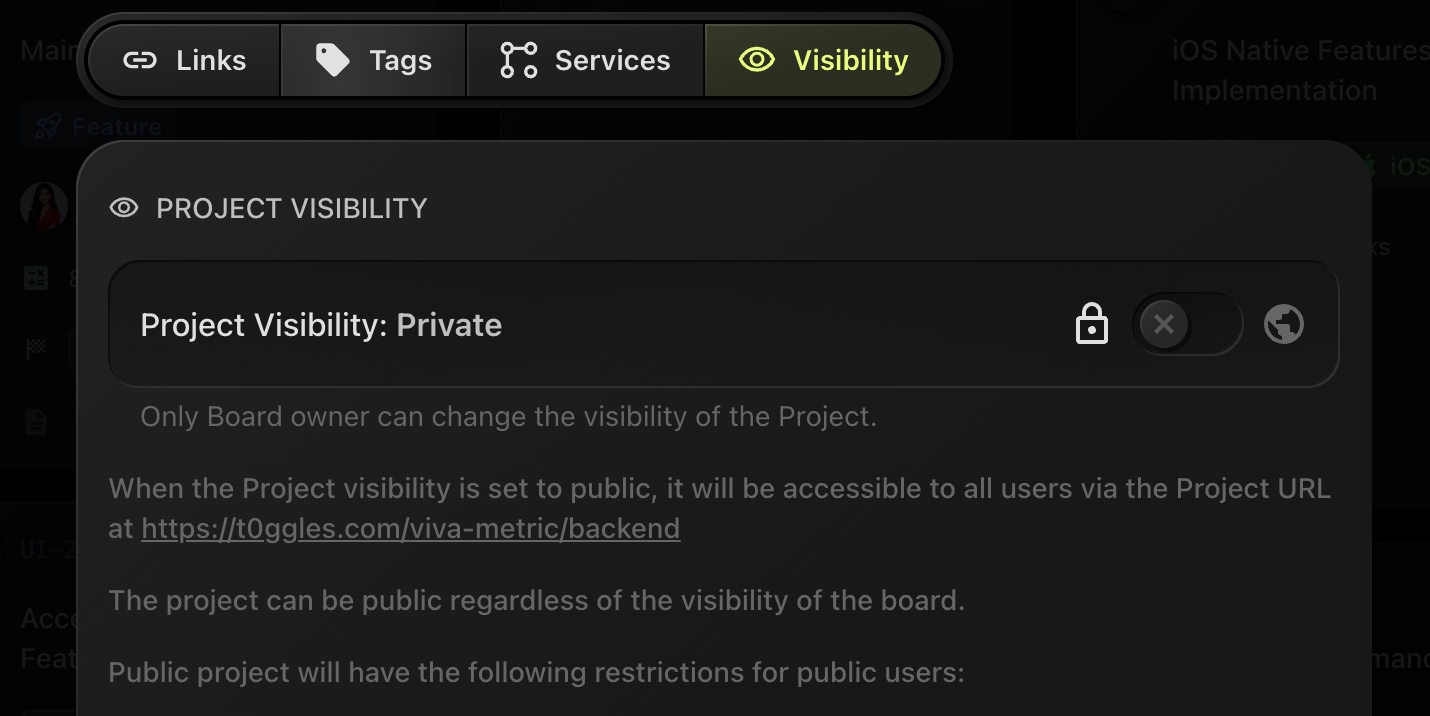Click the assignee avatar photo

(x=43, y=206)
